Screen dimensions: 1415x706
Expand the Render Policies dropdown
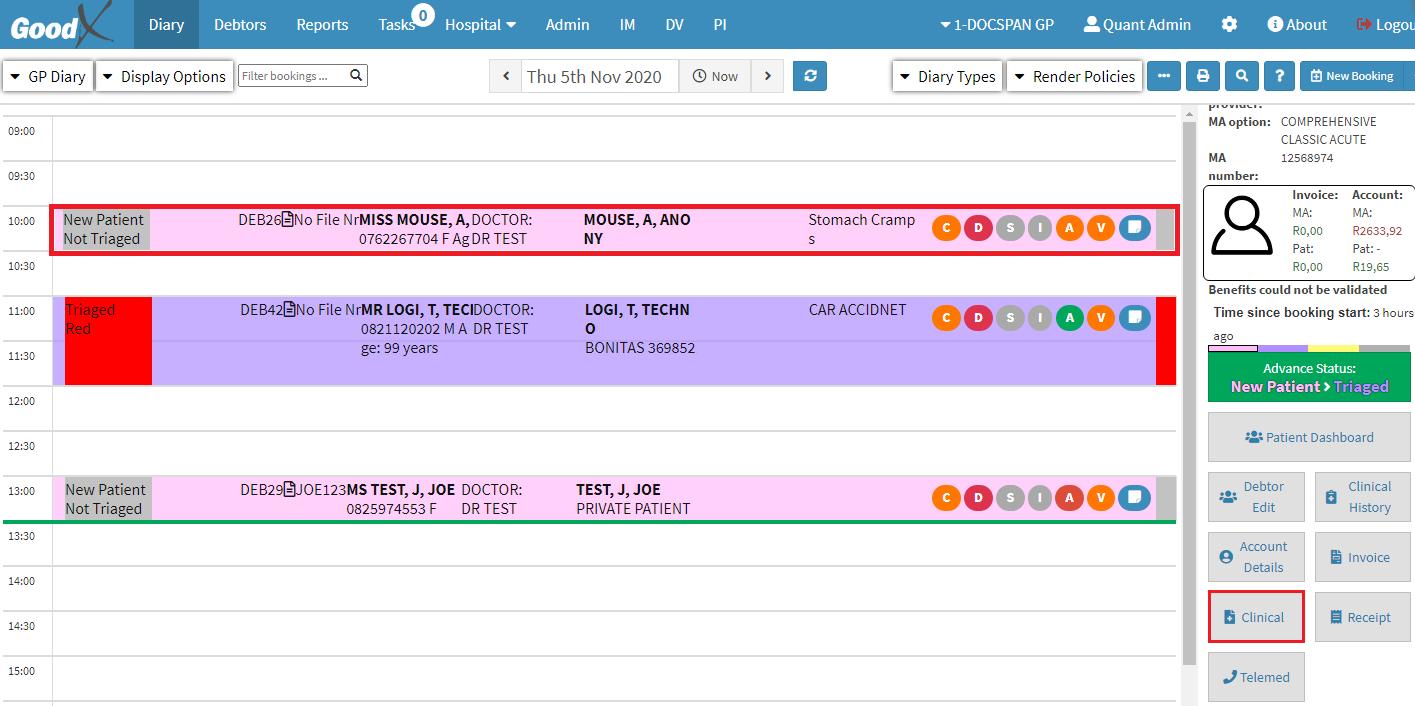click(1074, 76)
